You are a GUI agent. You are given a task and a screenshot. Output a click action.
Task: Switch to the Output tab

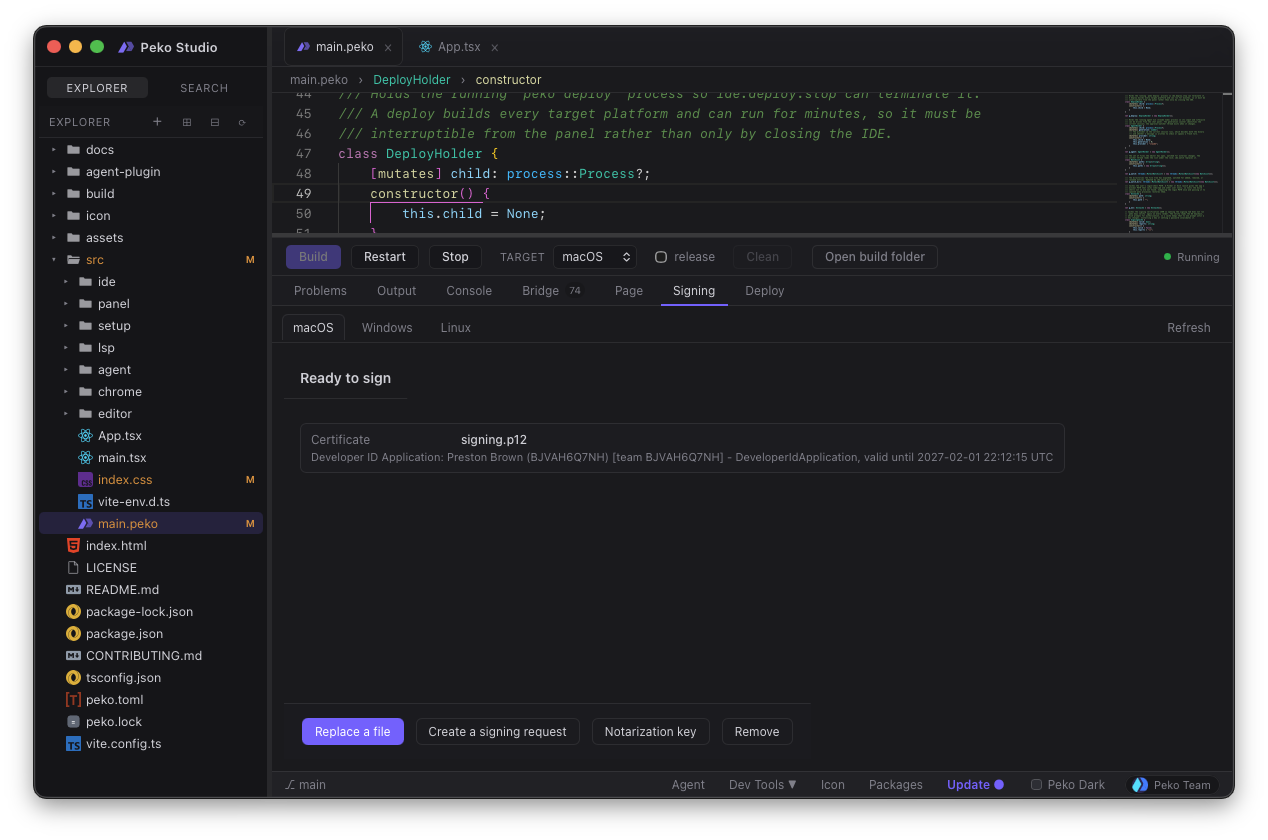coord(396,291)
